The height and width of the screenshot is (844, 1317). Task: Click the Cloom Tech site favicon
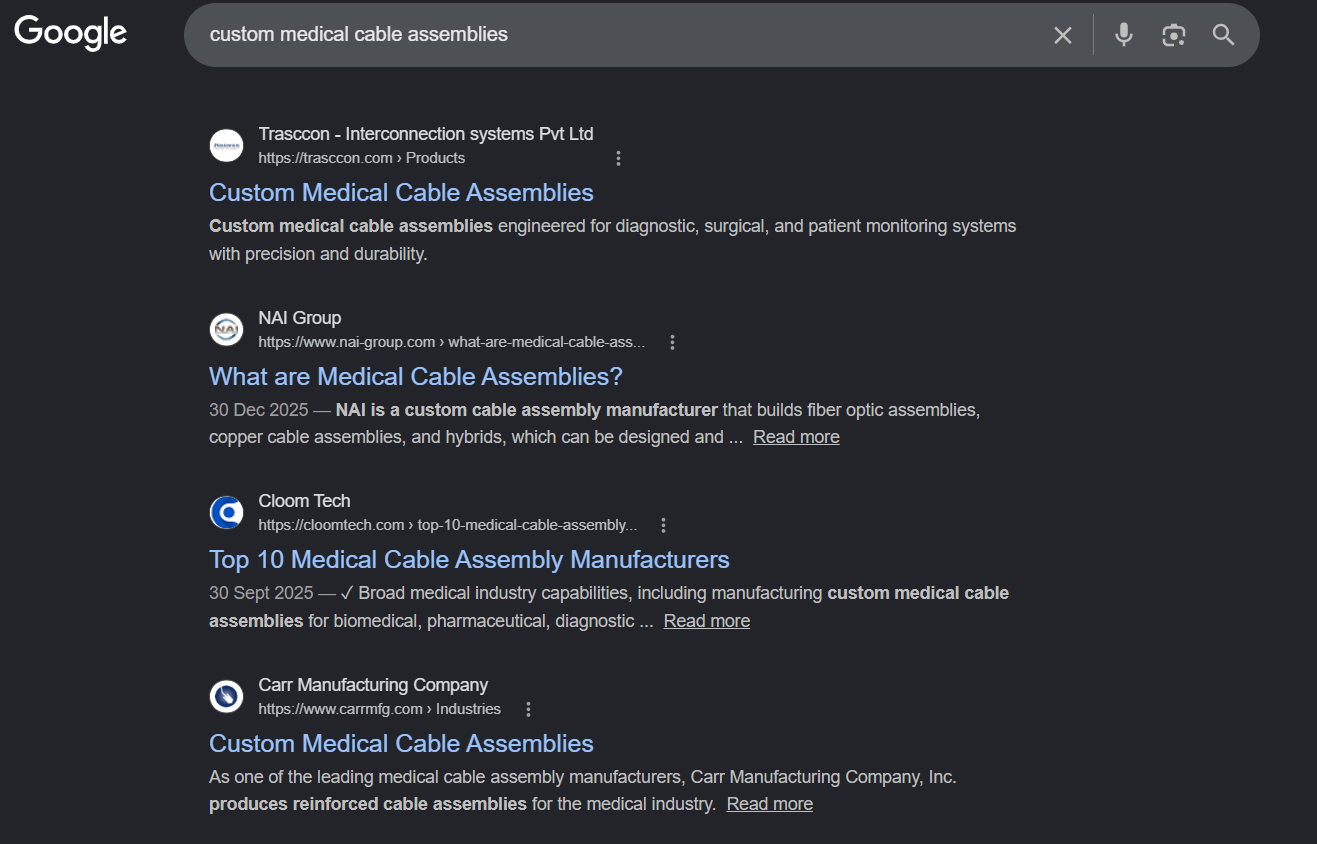[x=227, y=512]
